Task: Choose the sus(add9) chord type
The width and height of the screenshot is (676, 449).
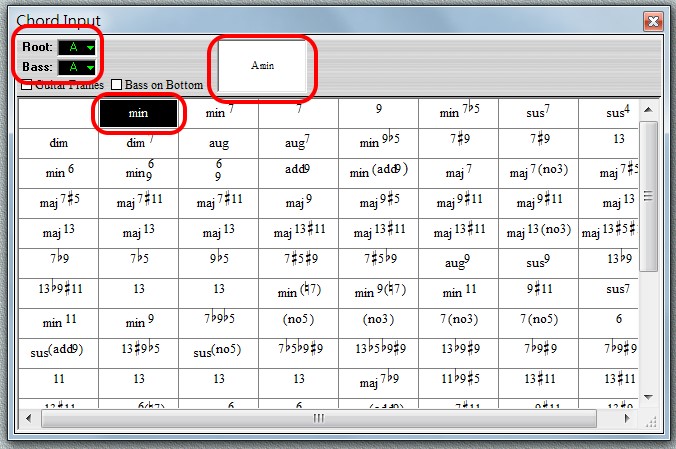Action: pyautogui.click(x=59, y=353)
